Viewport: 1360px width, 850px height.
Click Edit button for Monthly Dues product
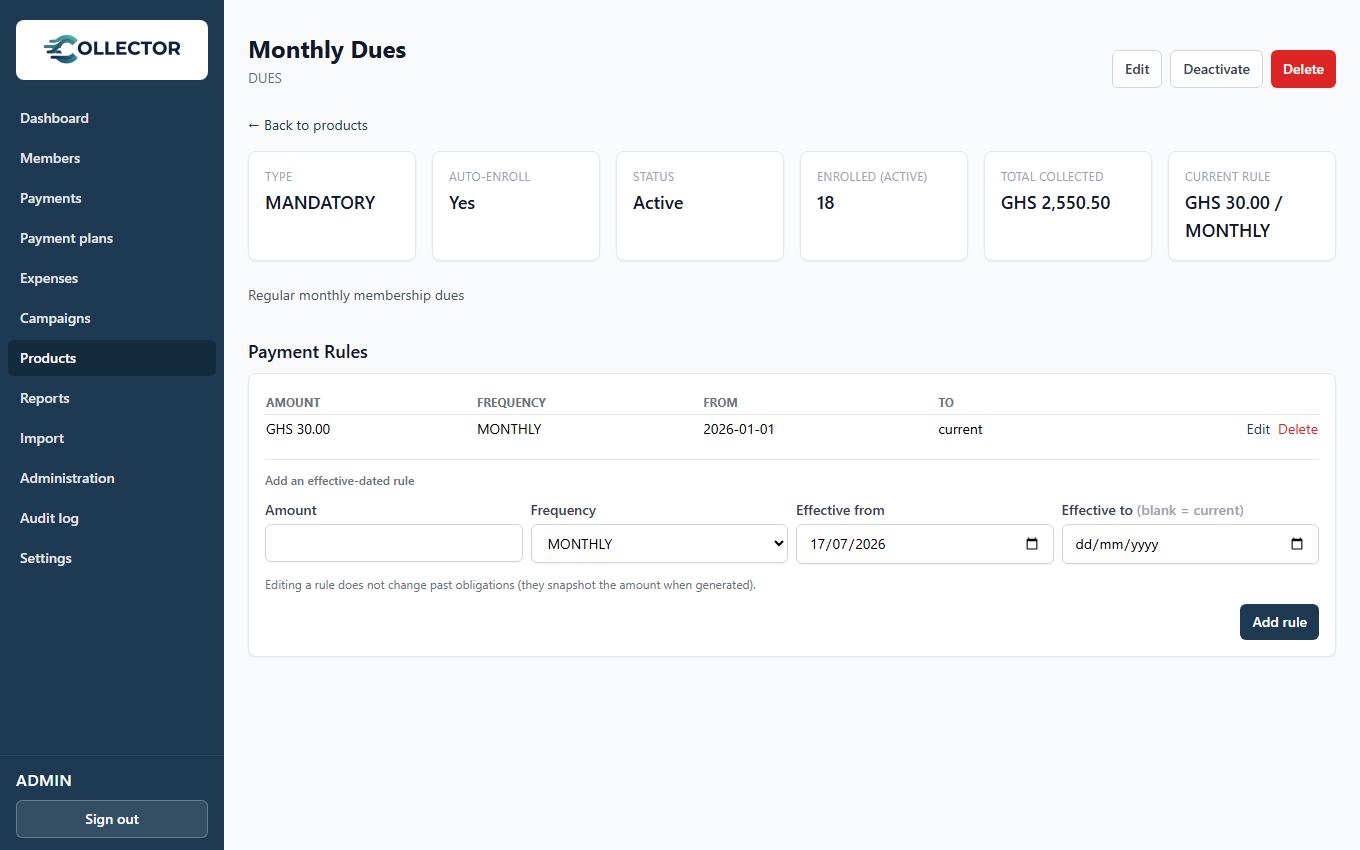pyautogui.click(x=1137, y=69)
